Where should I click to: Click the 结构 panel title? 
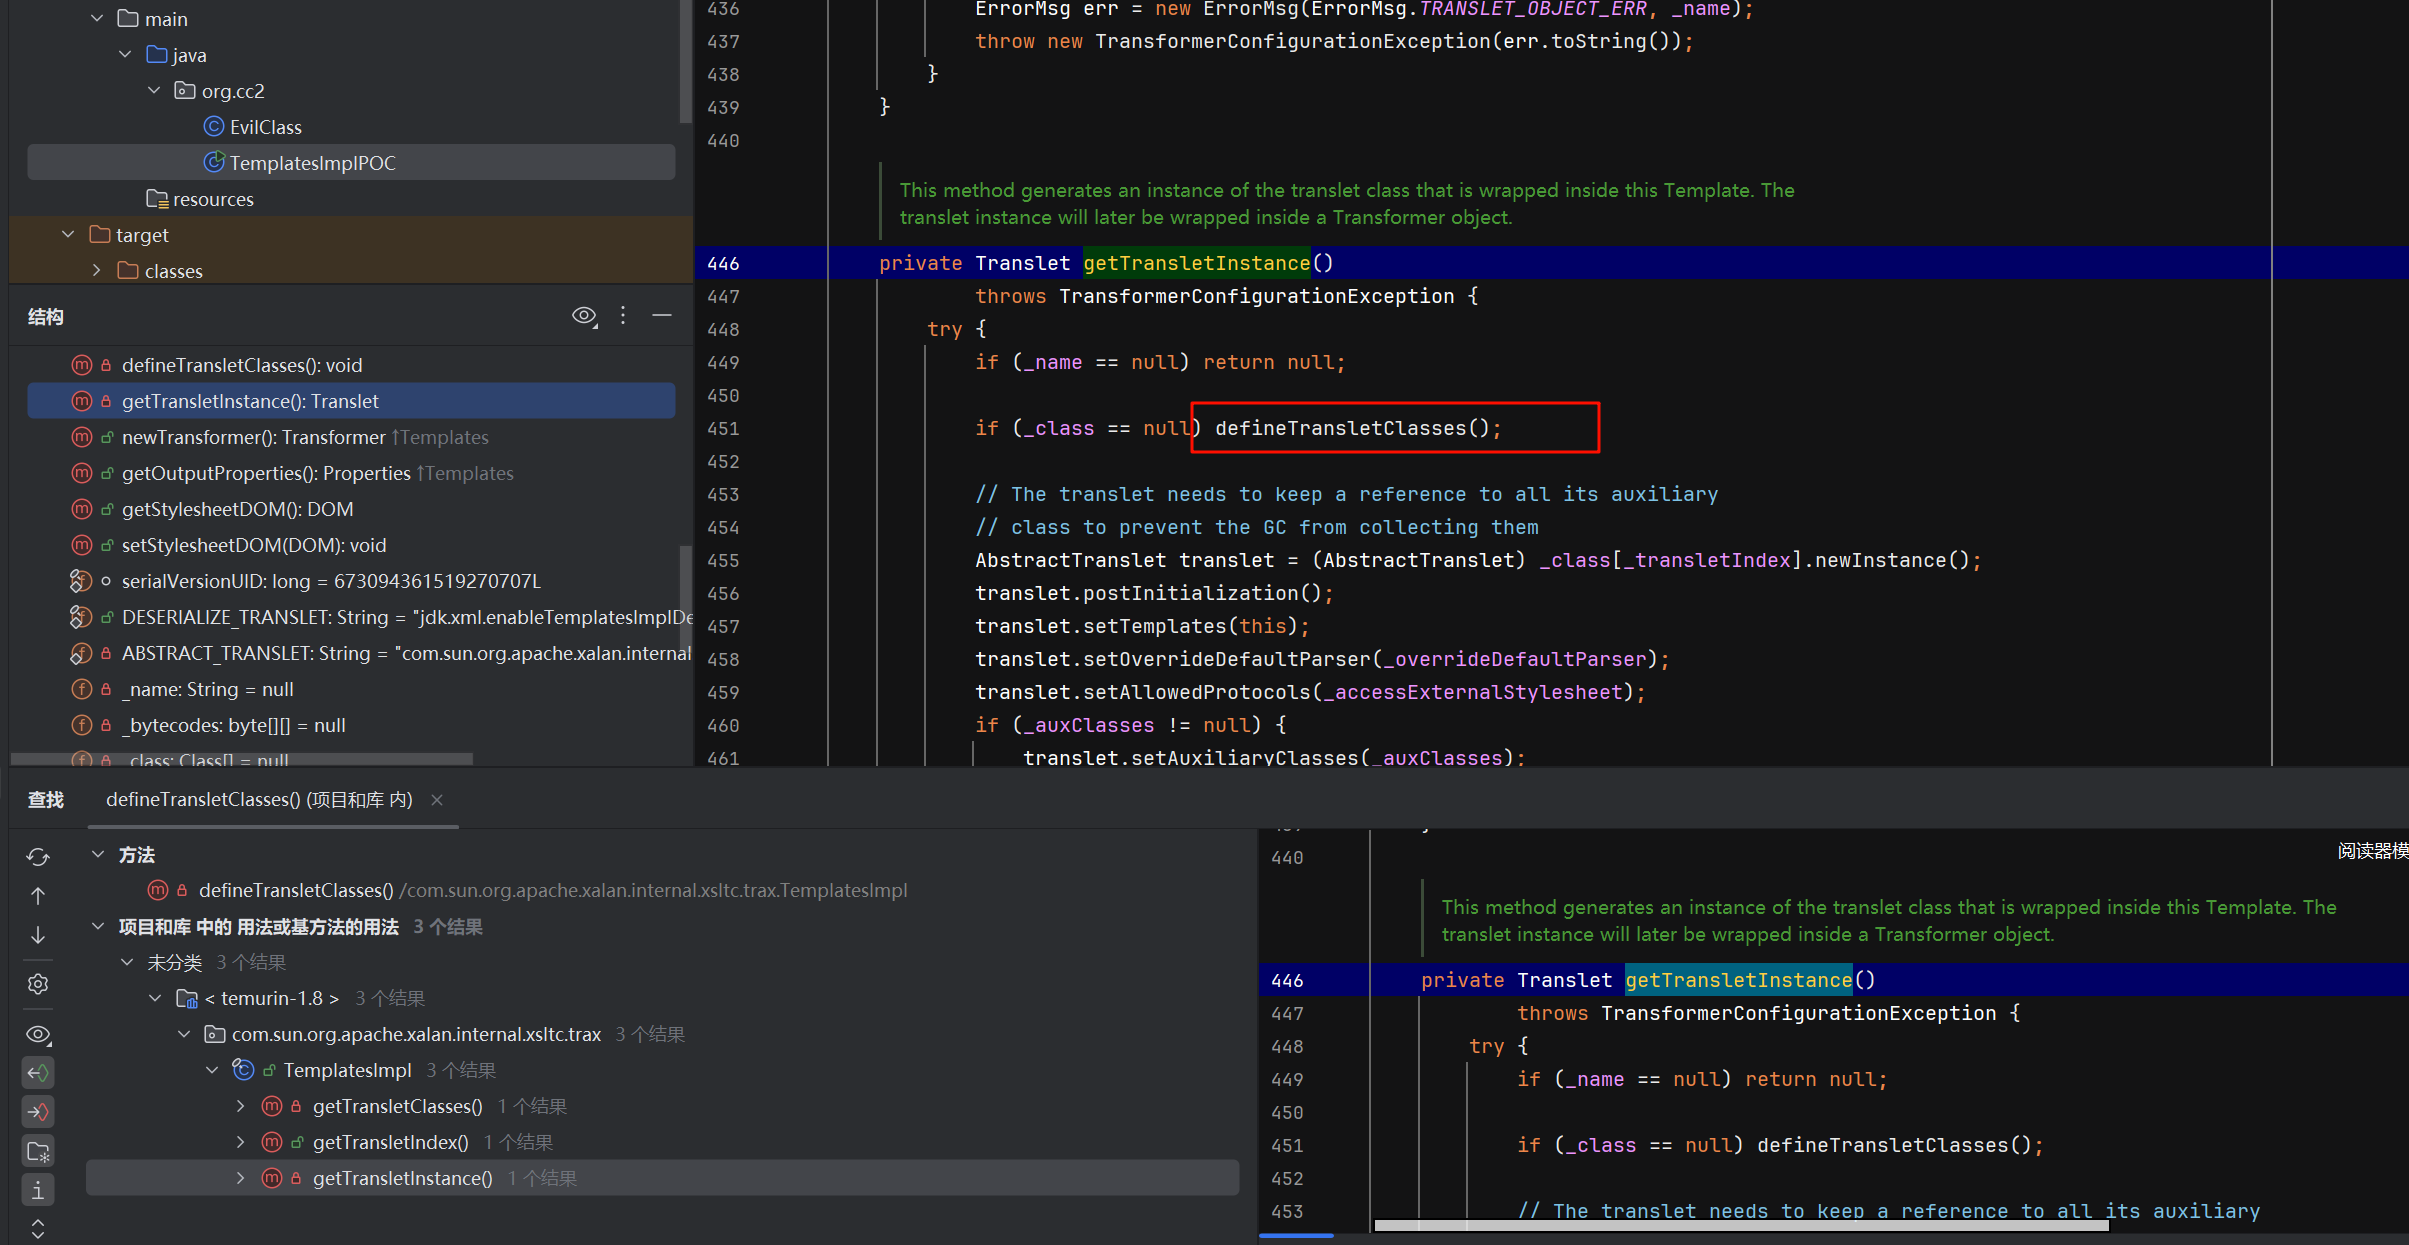pos(46,317)
